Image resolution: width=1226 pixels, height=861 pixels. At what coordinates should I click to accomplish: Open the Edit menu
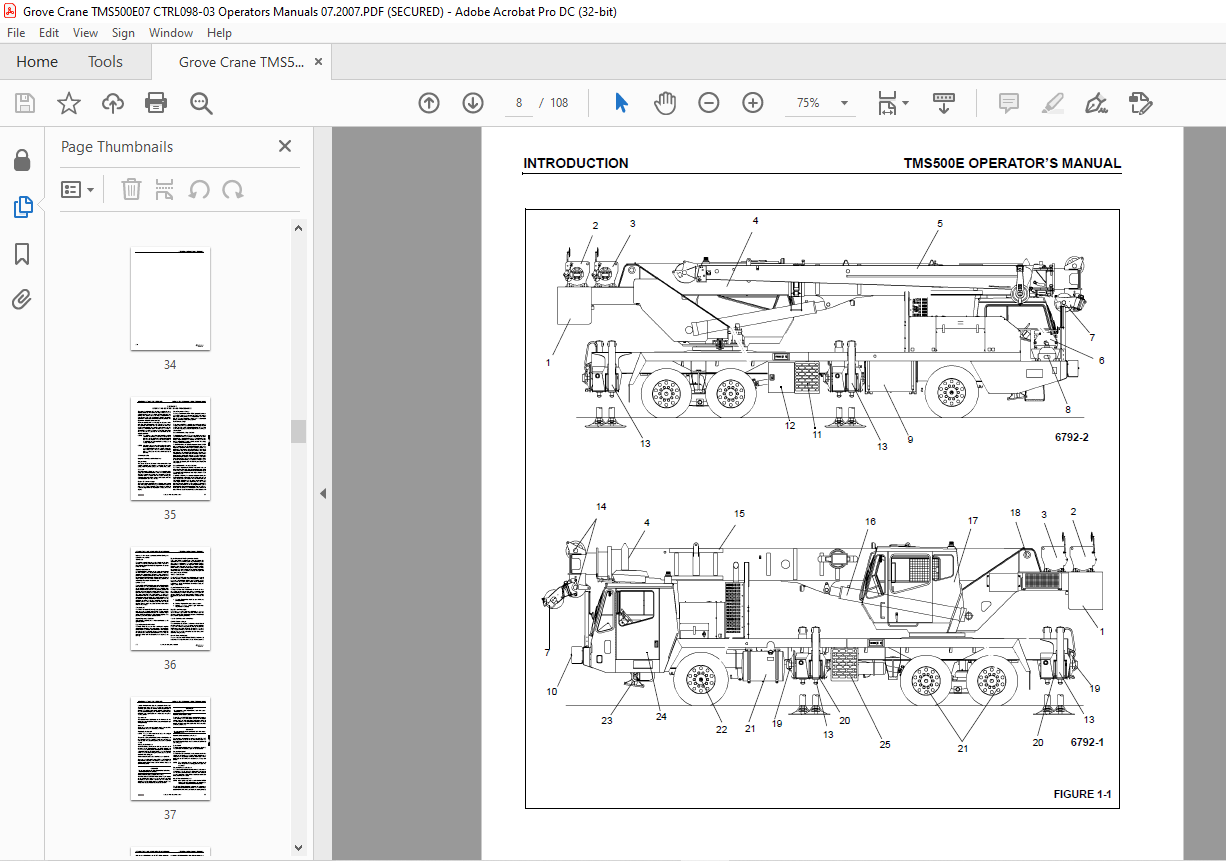tap(49, 33)
